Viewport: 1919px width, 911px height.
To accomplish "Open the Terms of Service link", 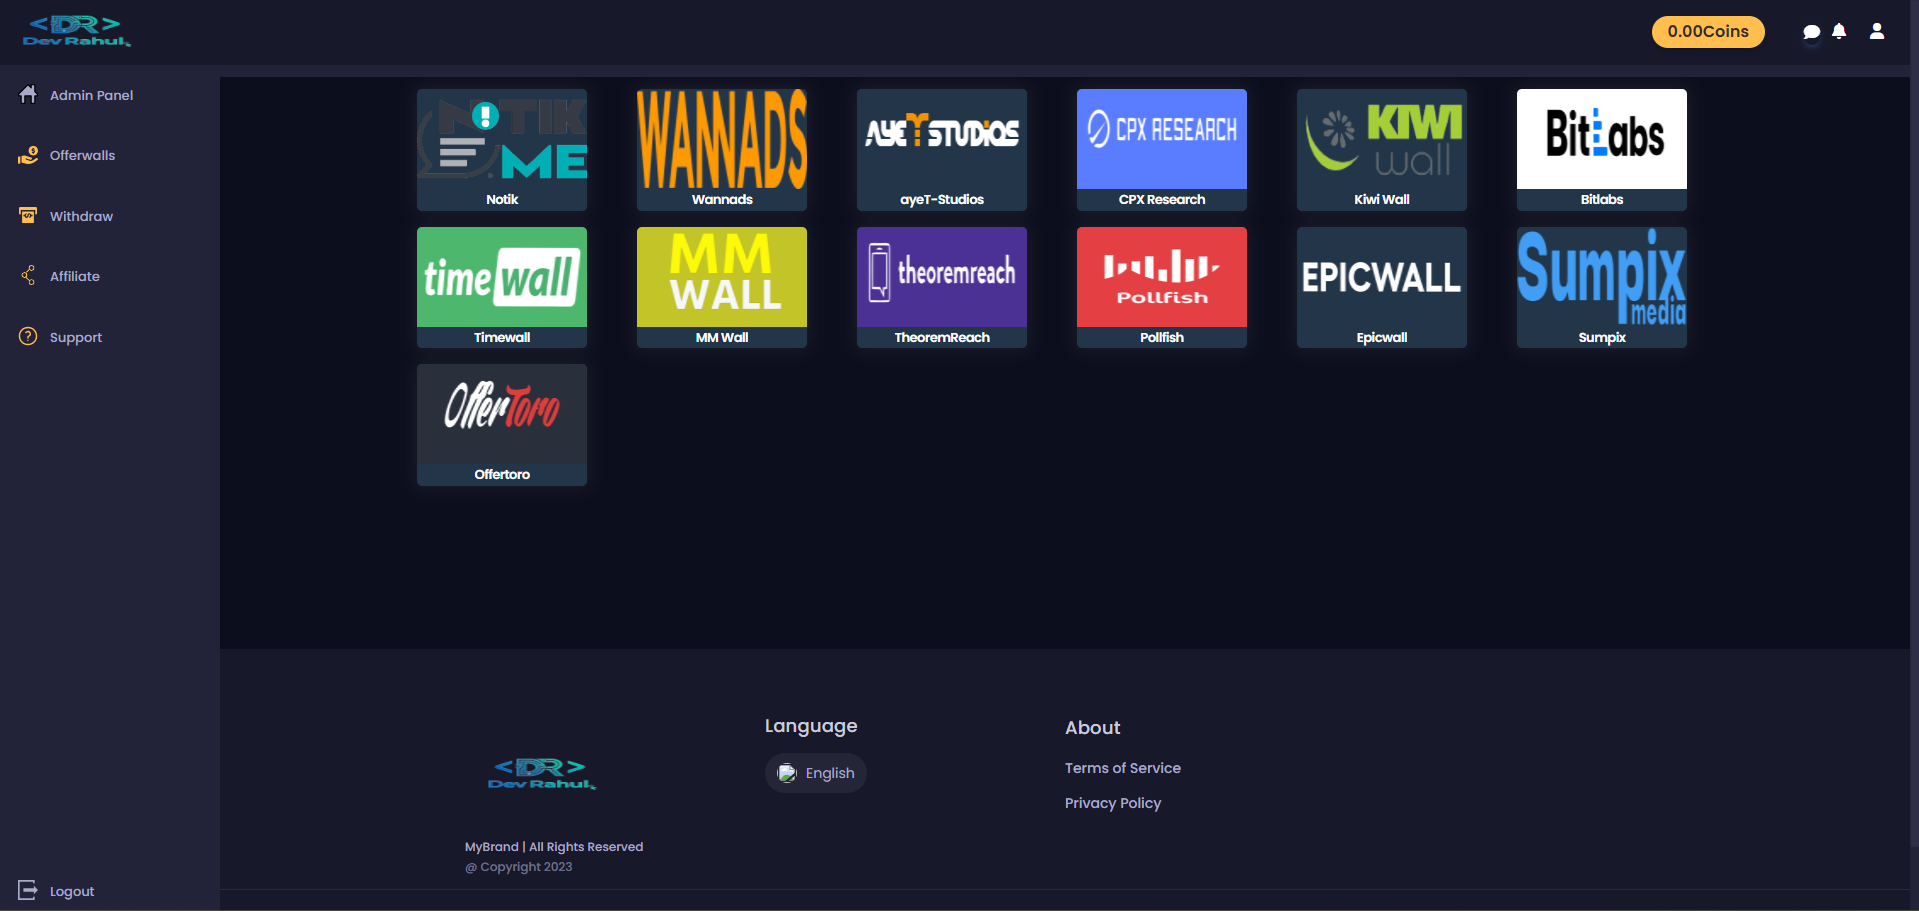I will [x=1122, y=768].
